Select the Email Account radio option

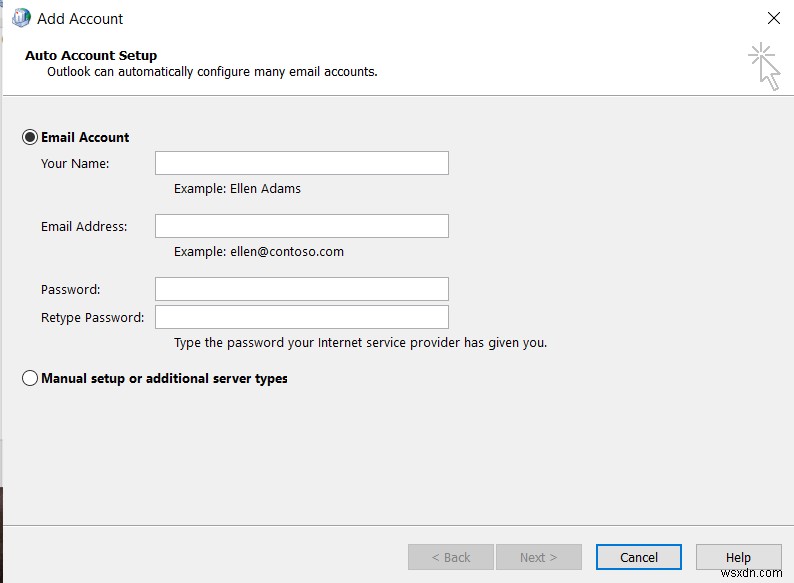point(30,137)
